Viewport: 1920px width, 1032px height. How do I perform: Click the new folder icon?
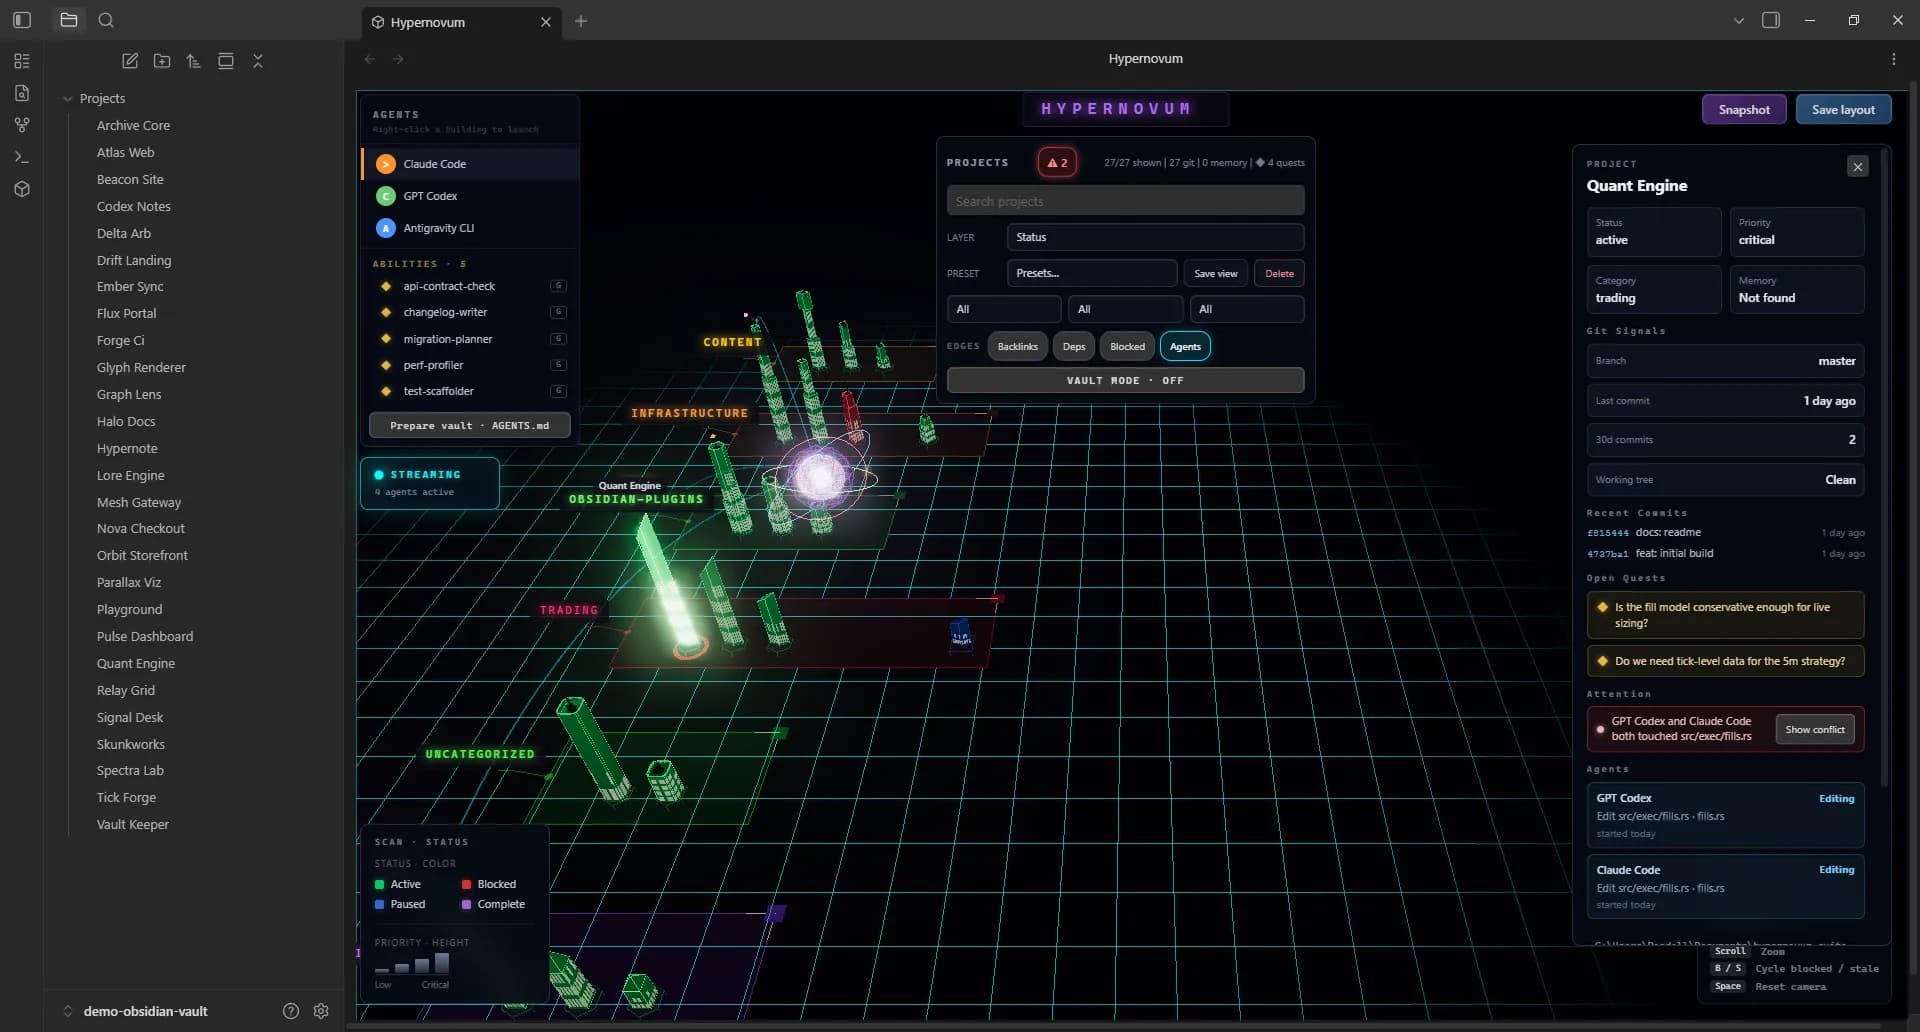pyautogui.click(x=162, y=61)
